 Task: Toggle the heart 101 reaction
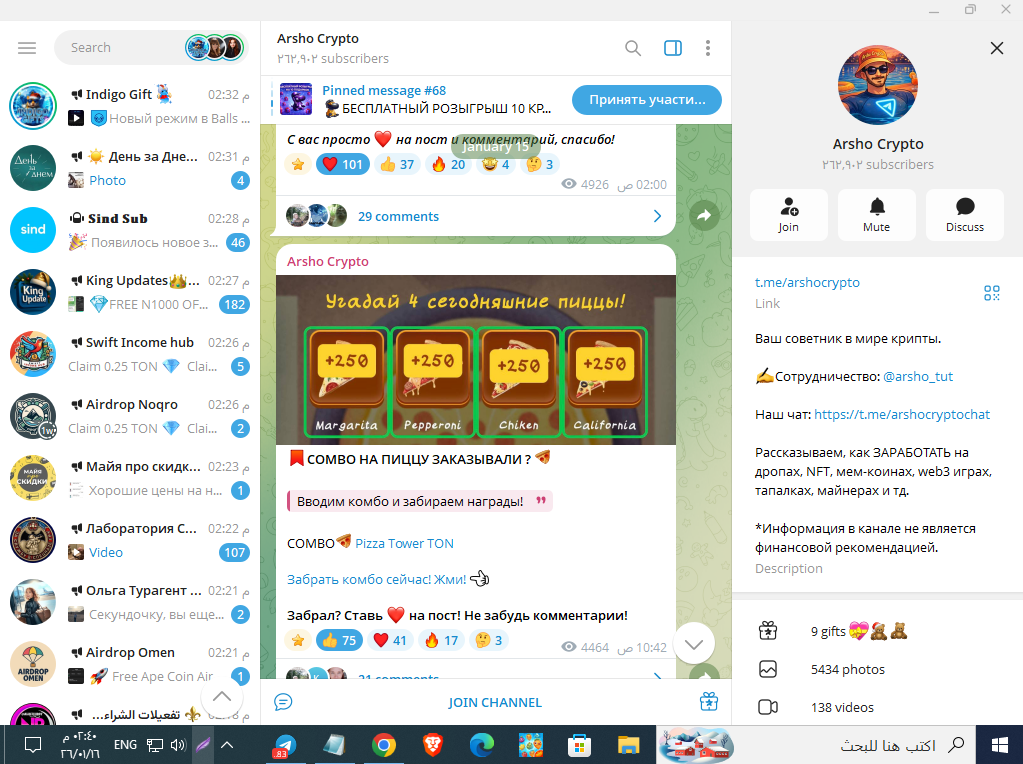[343, 164]
